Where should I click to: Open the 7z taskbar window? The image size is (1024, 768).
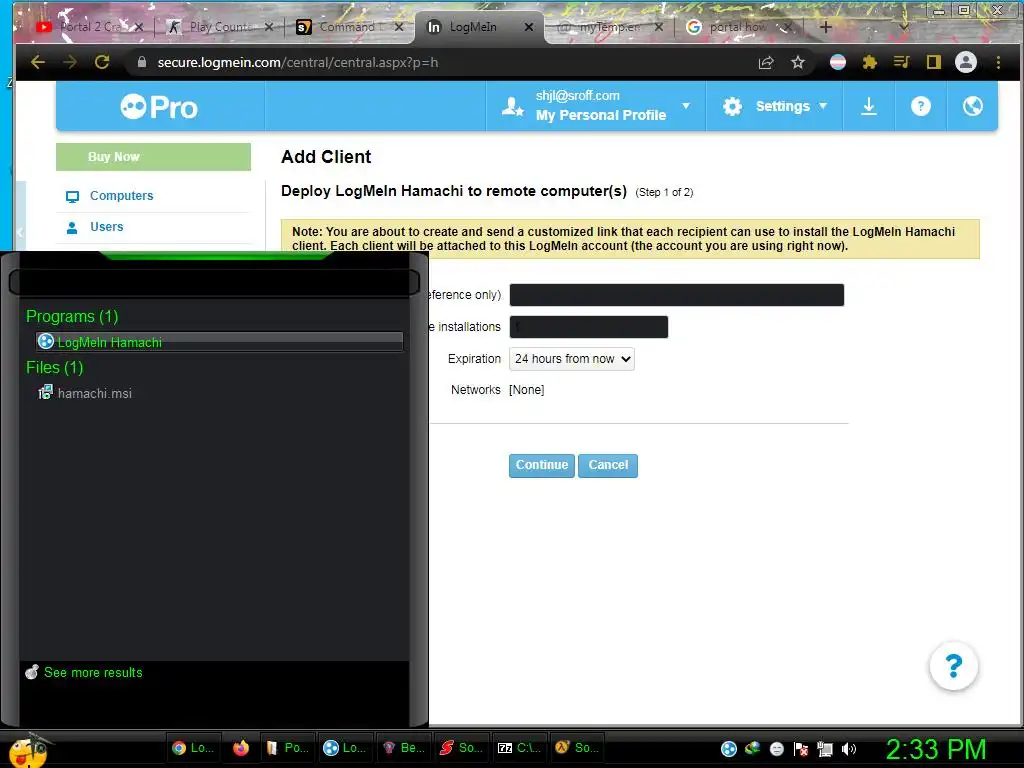click(519, 748)
